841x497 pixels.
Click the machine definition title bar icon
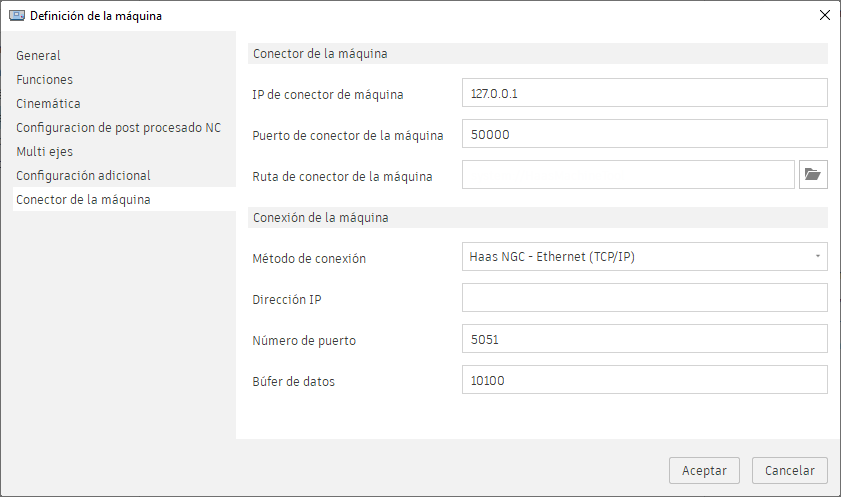point(16,15)
